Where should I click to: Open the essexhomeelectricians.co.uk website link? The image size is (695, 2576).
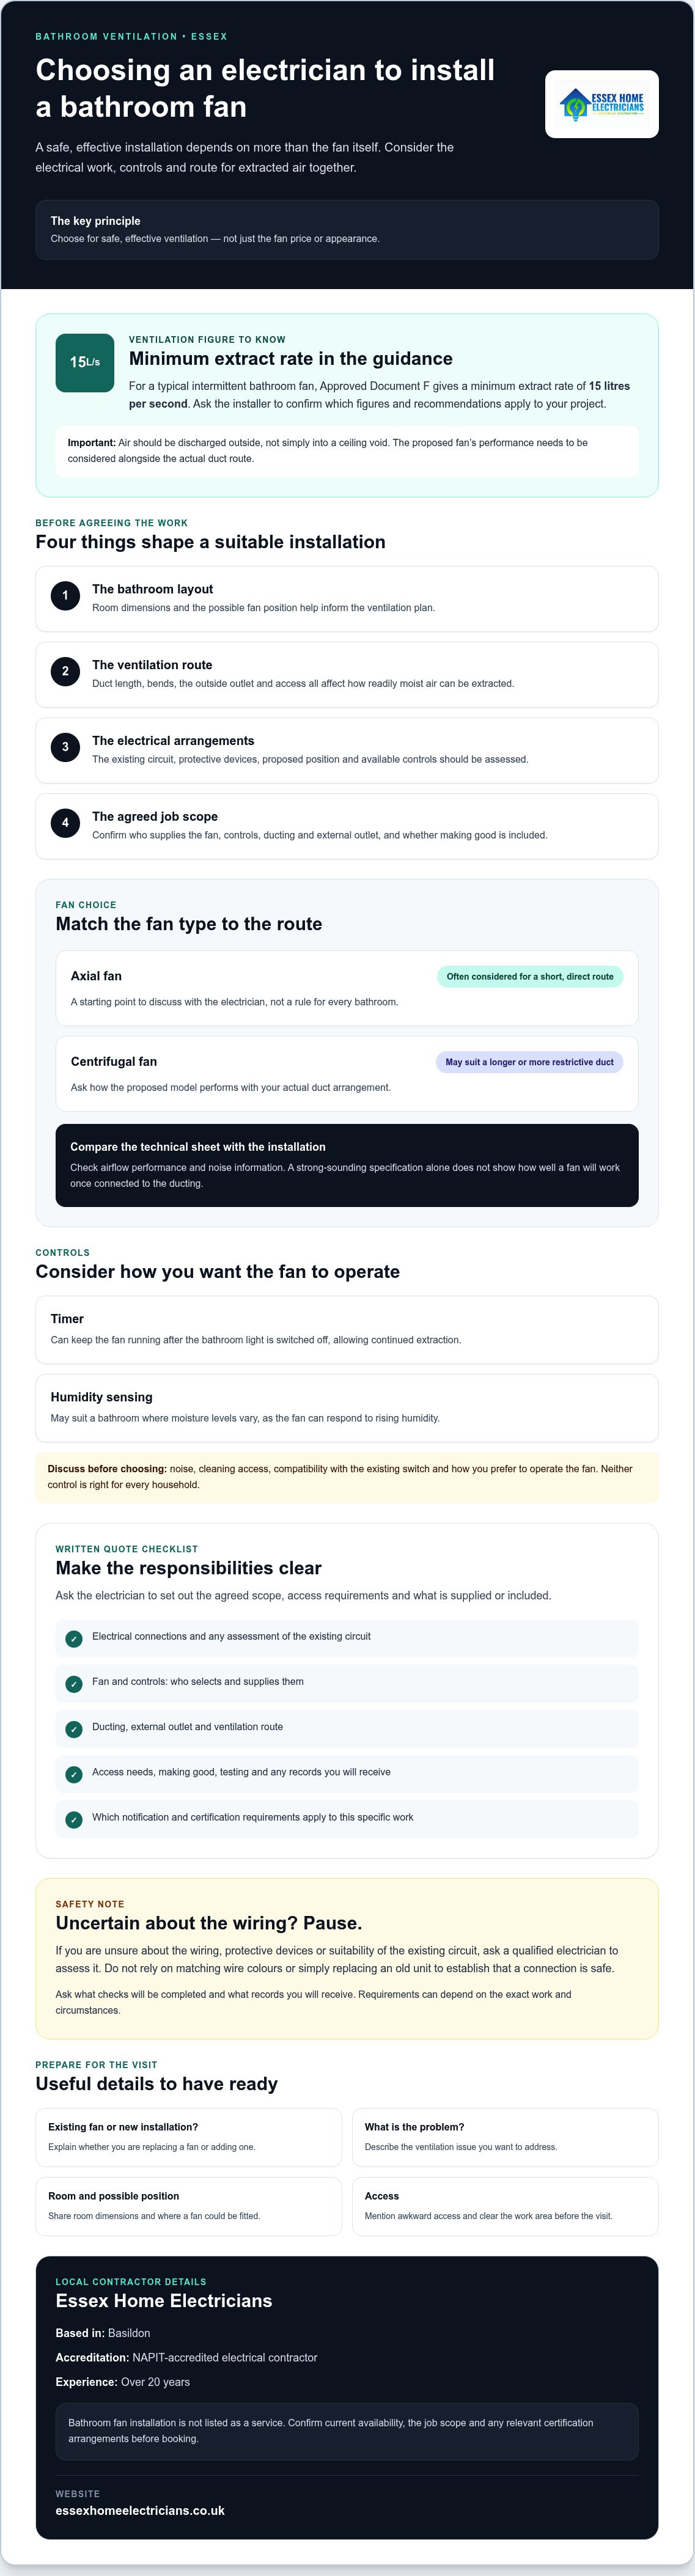[140, 2510]
